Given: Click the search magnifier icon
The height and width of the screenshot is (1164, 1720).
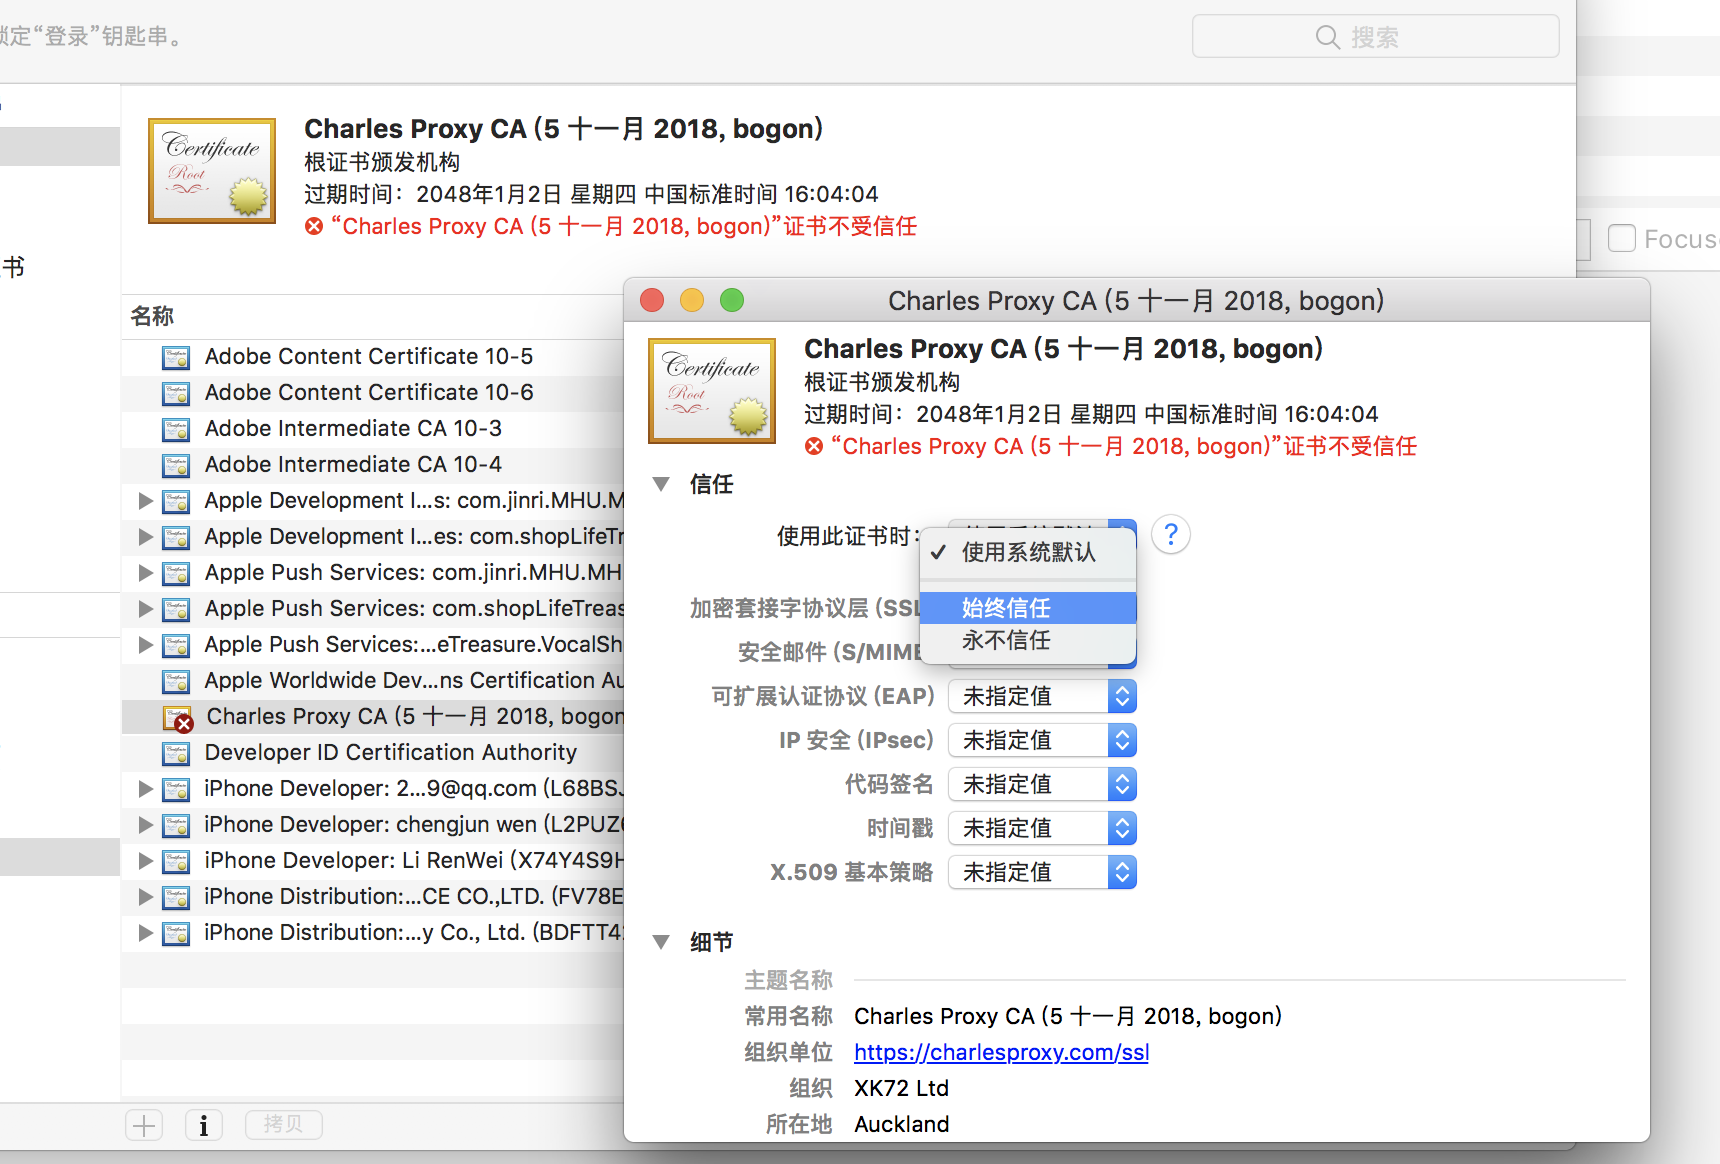Looking at the screenshot, I should coord(1328,37).
